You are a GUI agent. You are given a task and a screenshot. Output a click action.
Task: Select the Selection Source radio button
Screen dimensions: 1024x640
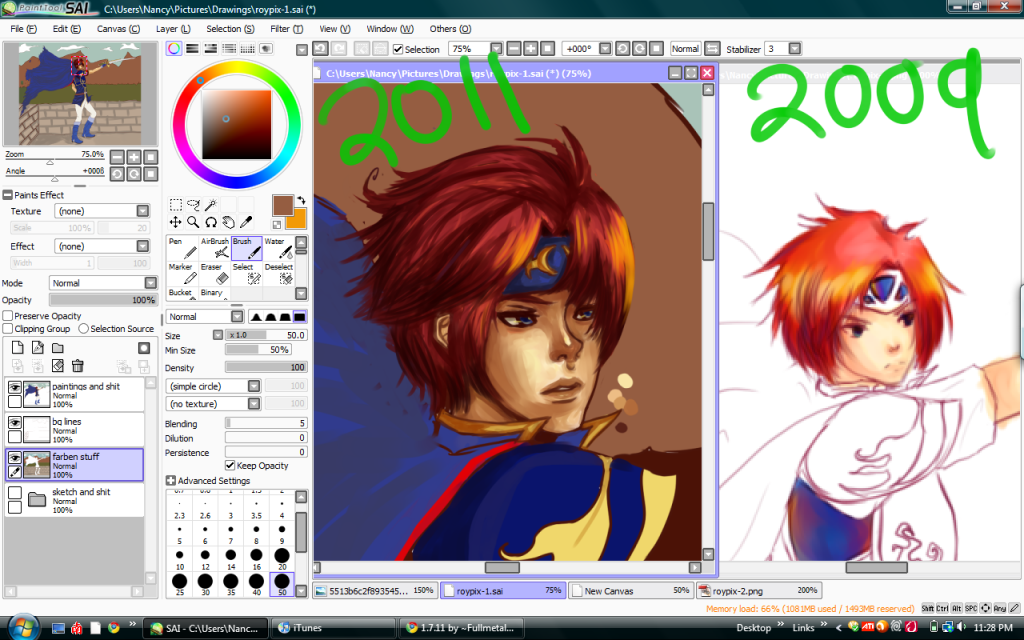click(x=84, y=329)
